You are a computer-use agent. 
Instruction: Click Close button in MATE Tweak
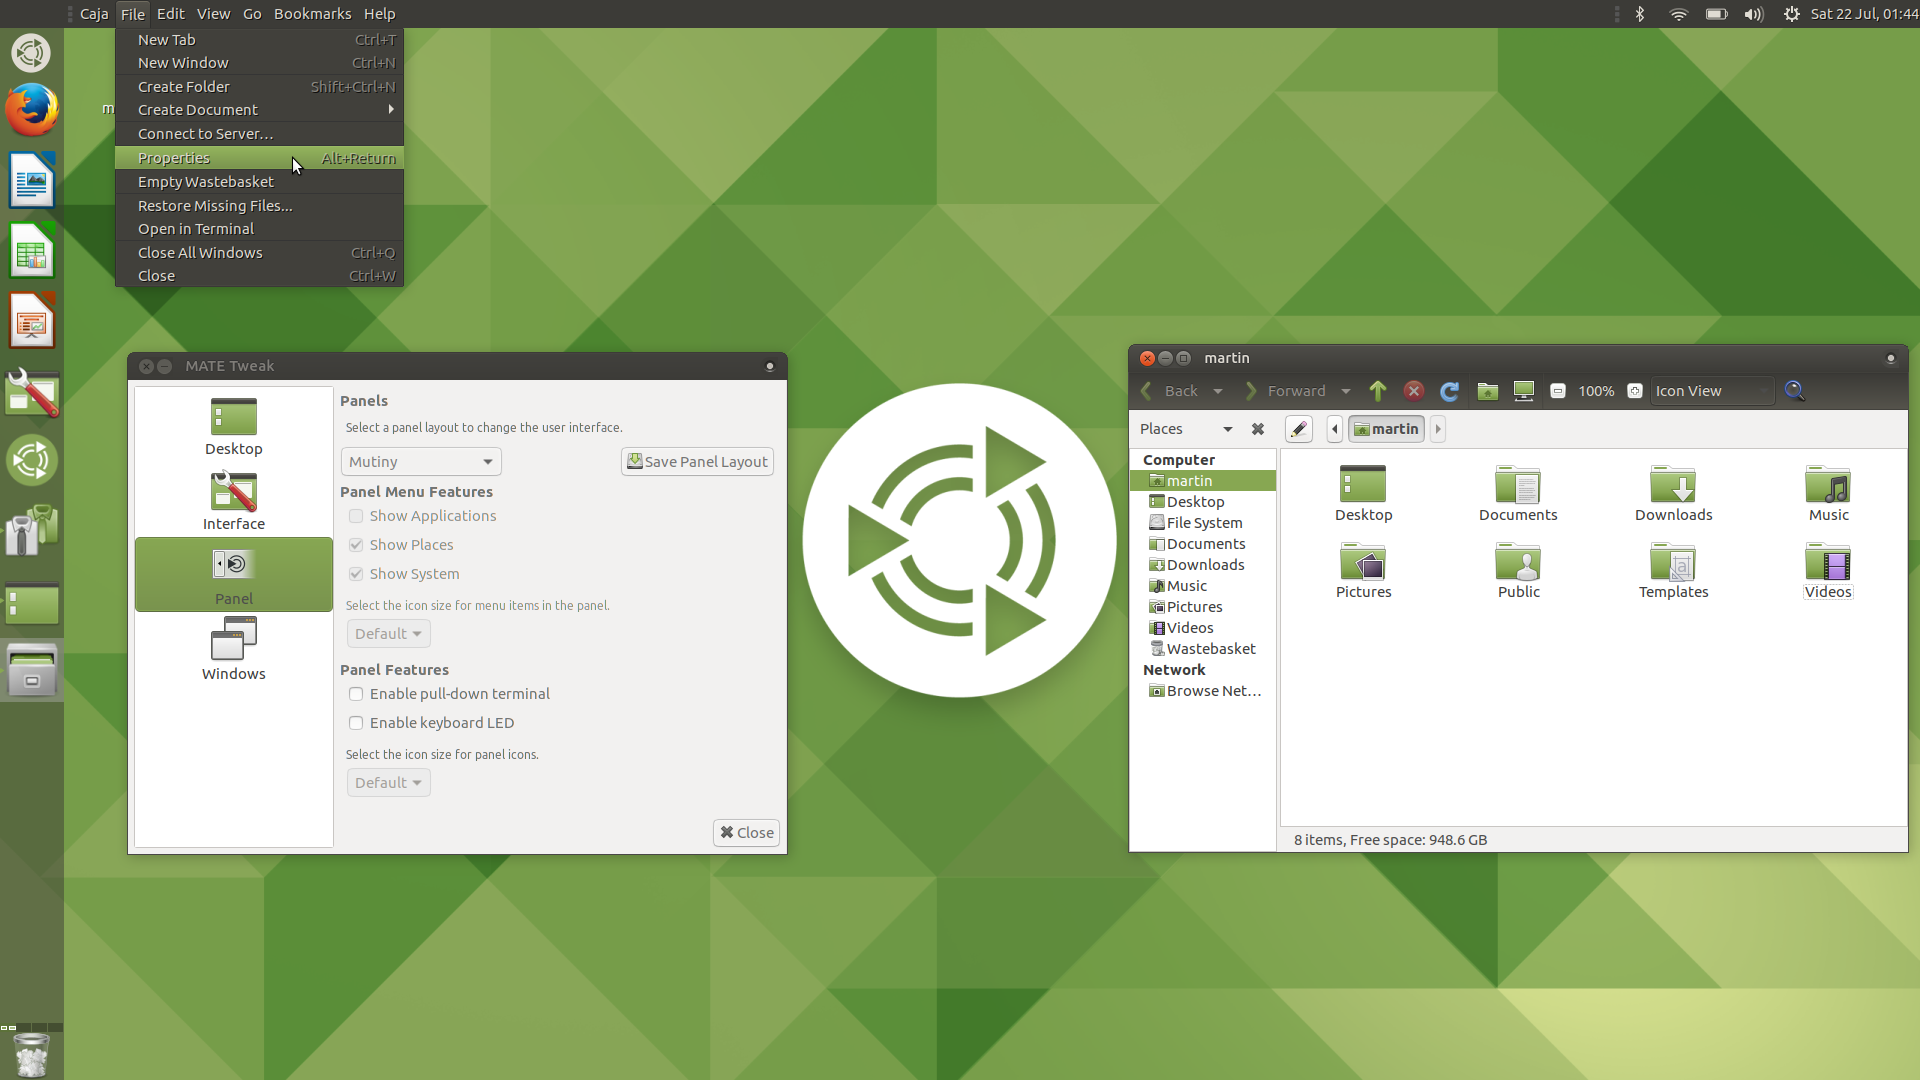[746, 833]
